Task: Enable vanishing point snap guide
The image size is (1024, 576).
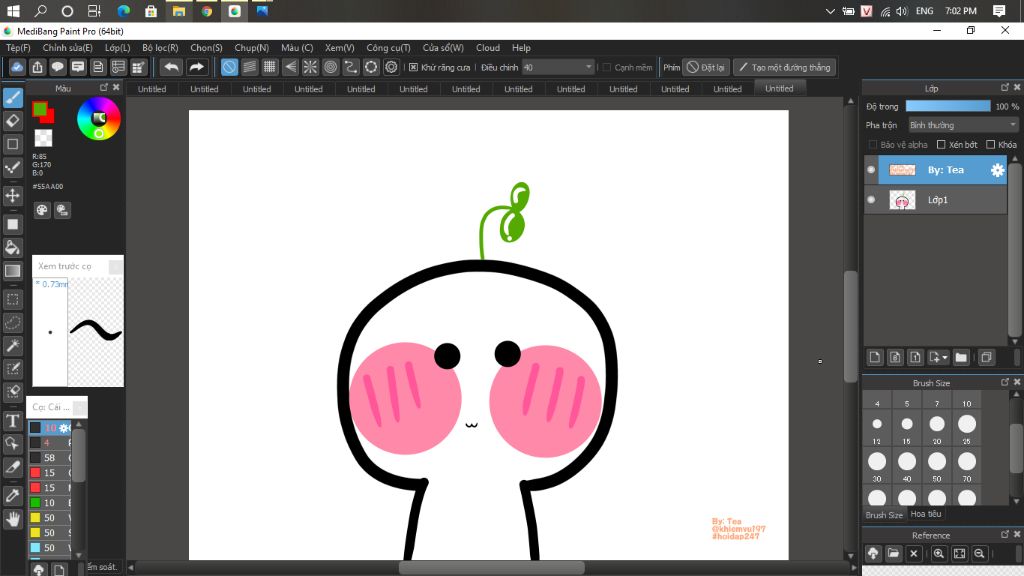Action: (290, 67)
